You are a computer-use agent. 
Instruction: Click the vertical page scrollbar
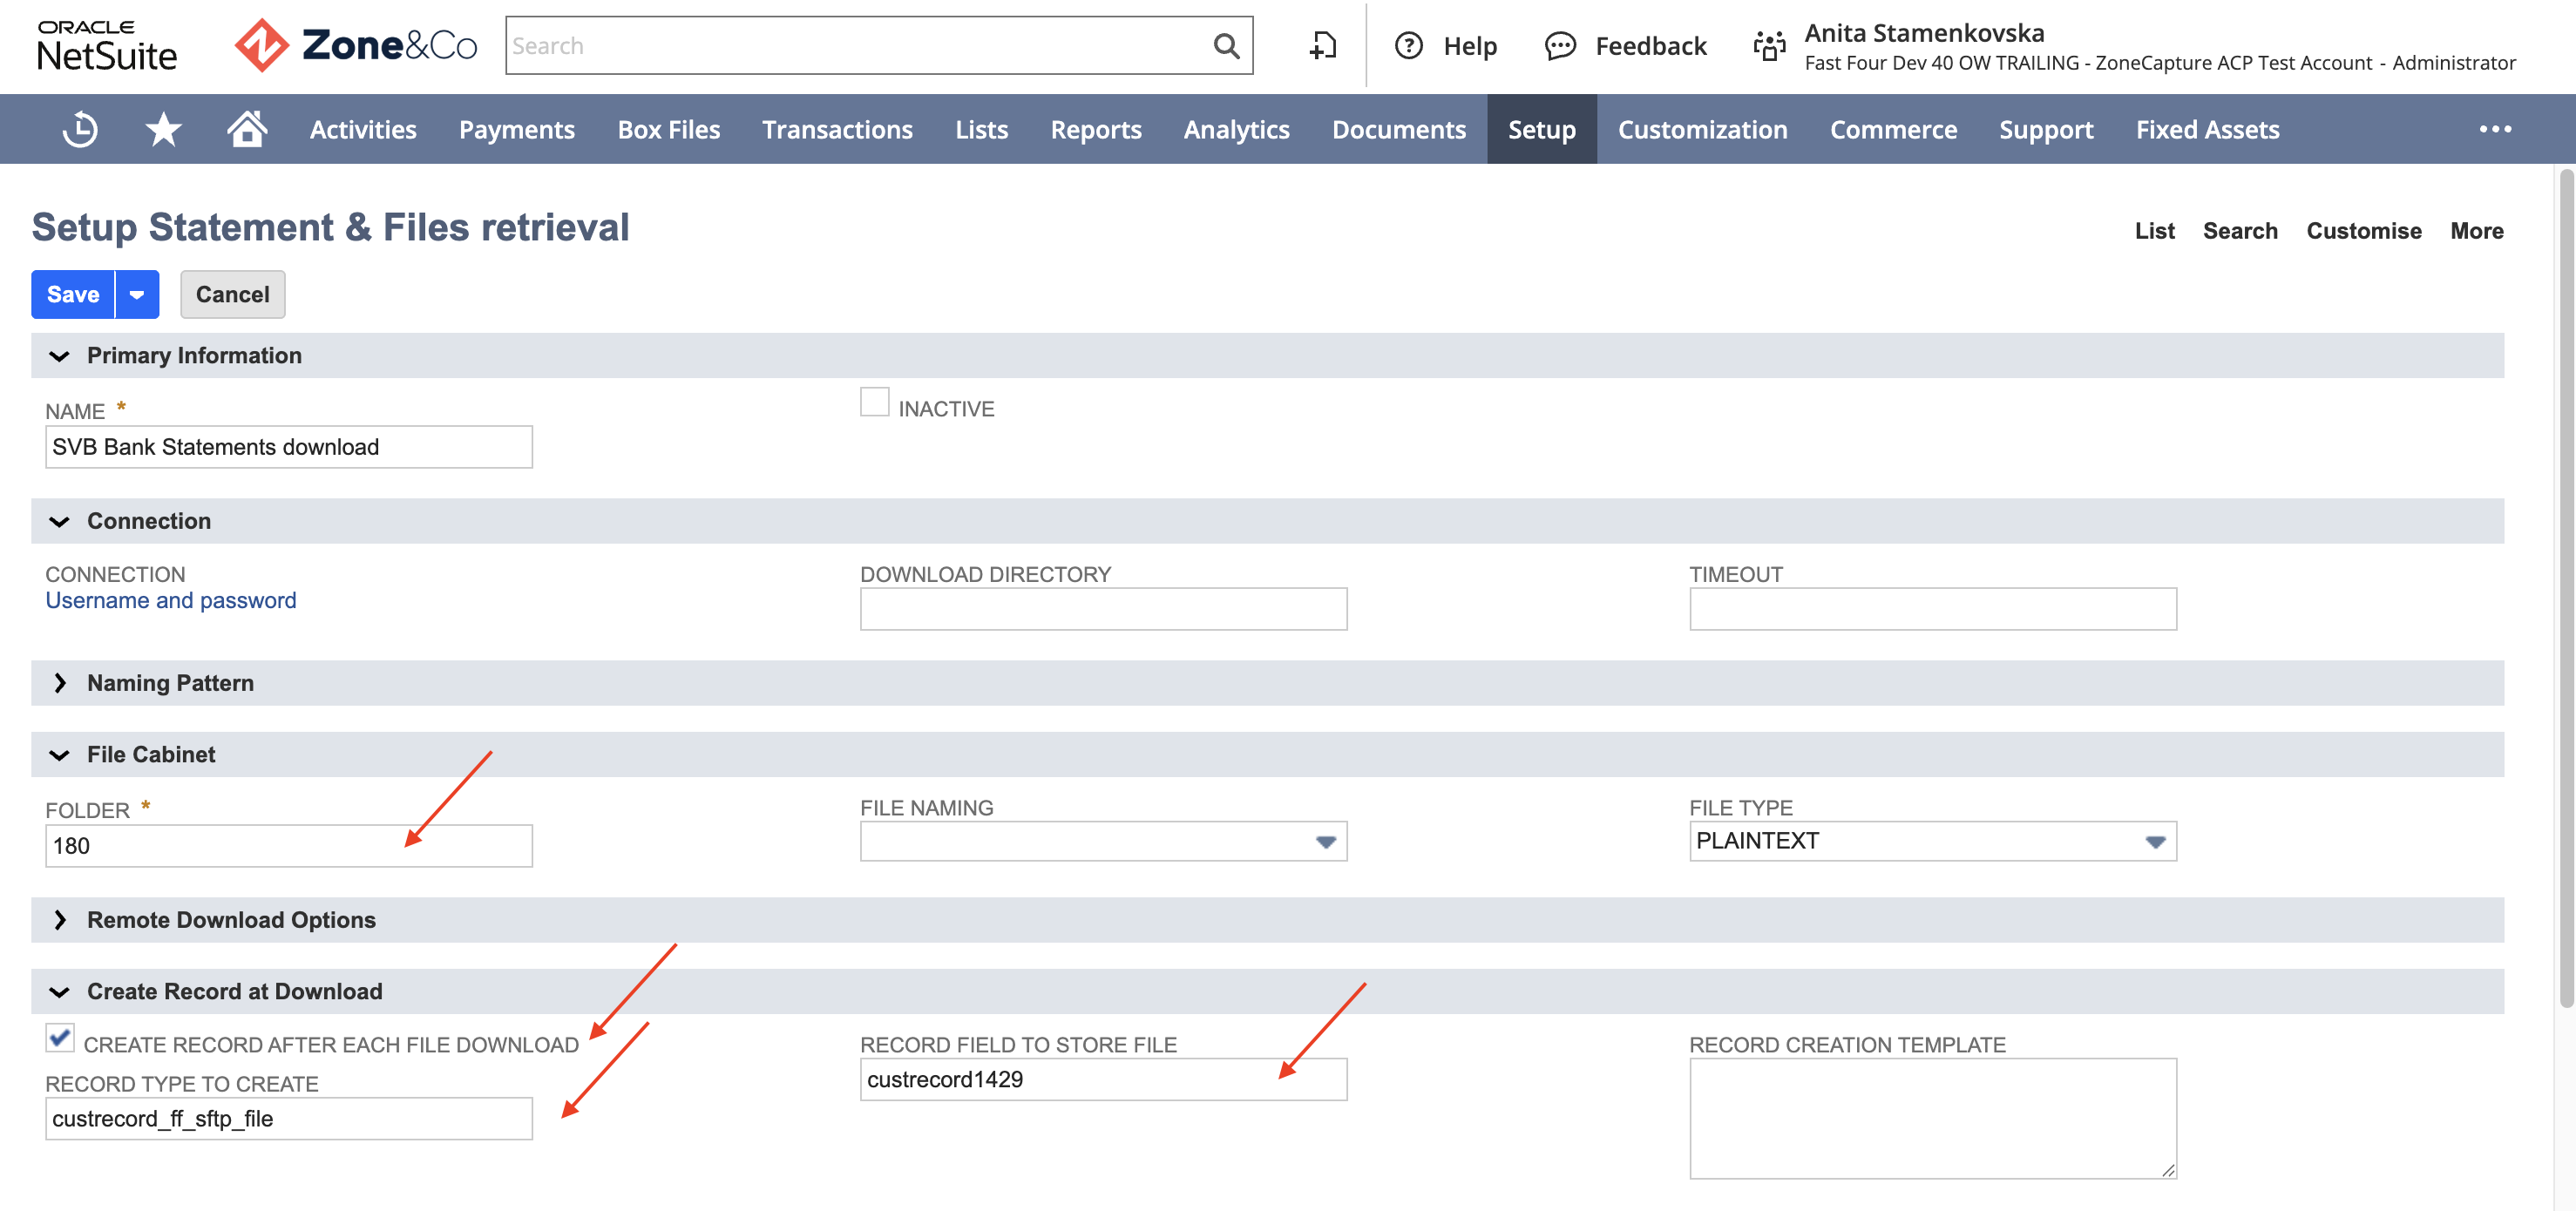tap(2566, 588)
